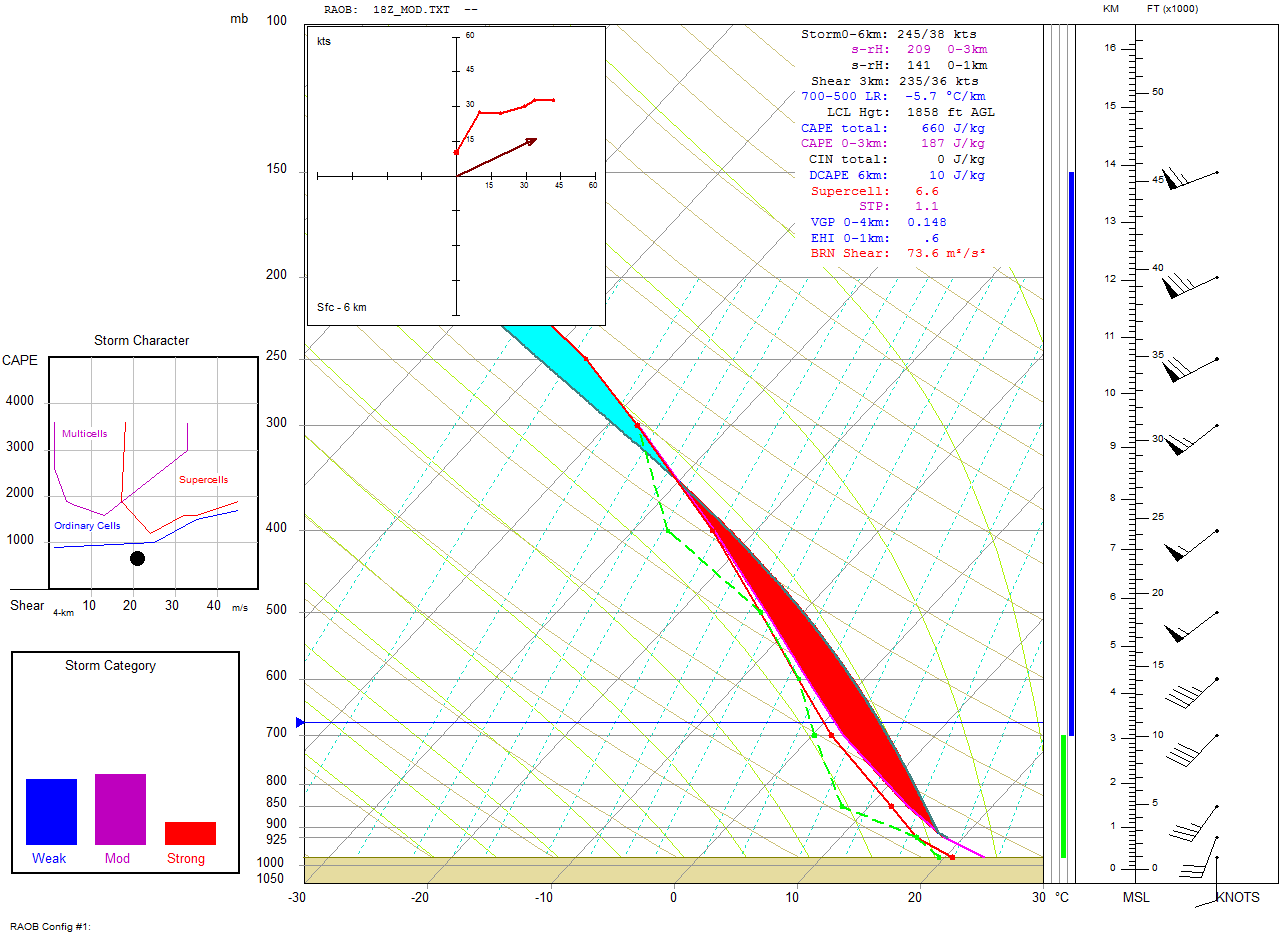This screenshot has width=1280, height=942.
Task: Select the purple Mod storm category bar
Action: [120, 809]
